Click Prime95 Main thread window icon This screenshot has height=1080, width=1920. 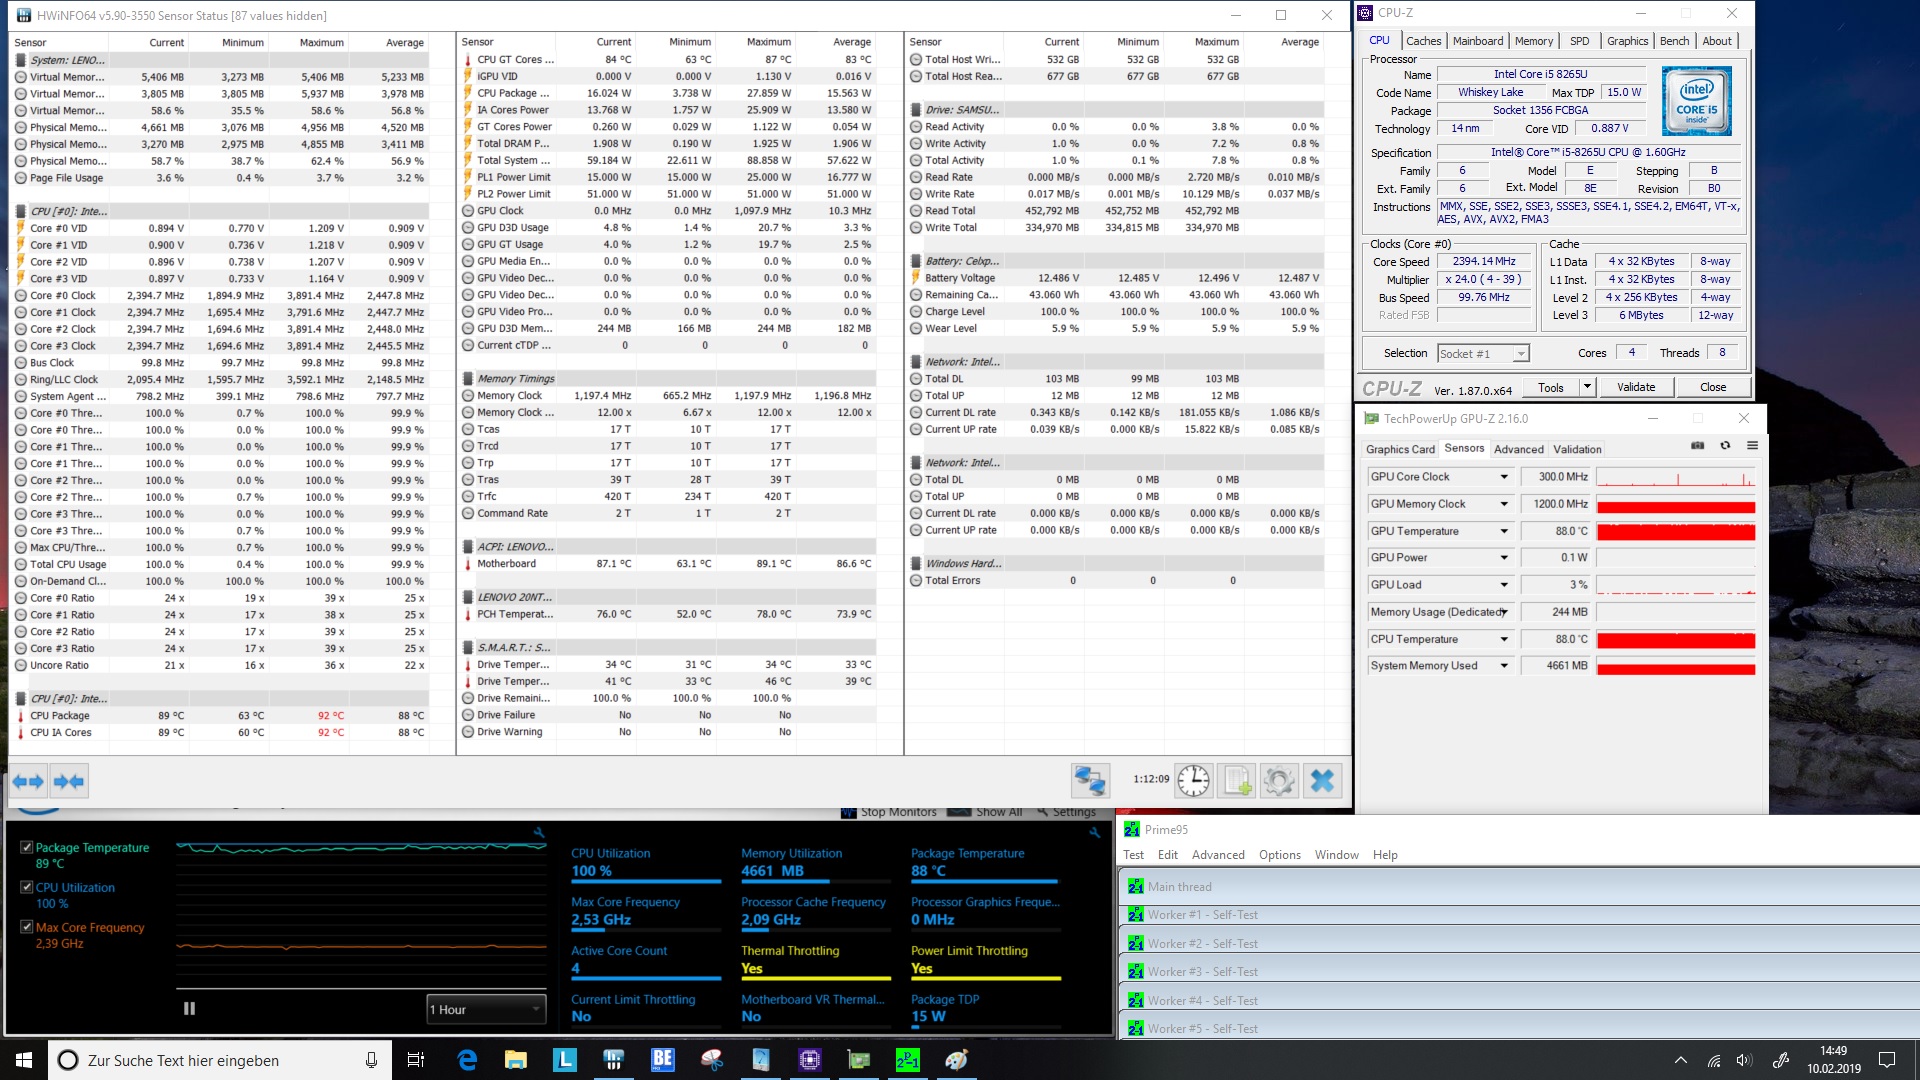[1135, 886]
